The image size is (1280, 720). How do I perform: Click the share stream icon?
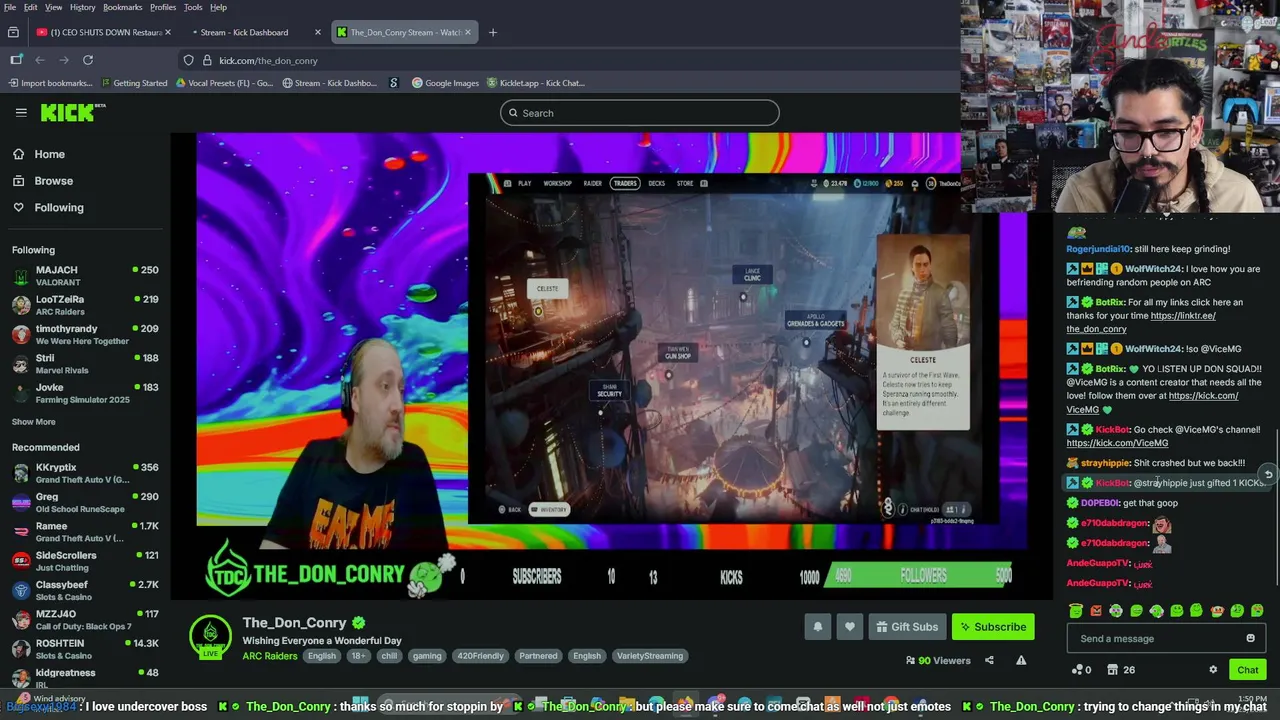pyautogui.click(x=989, y=660)
